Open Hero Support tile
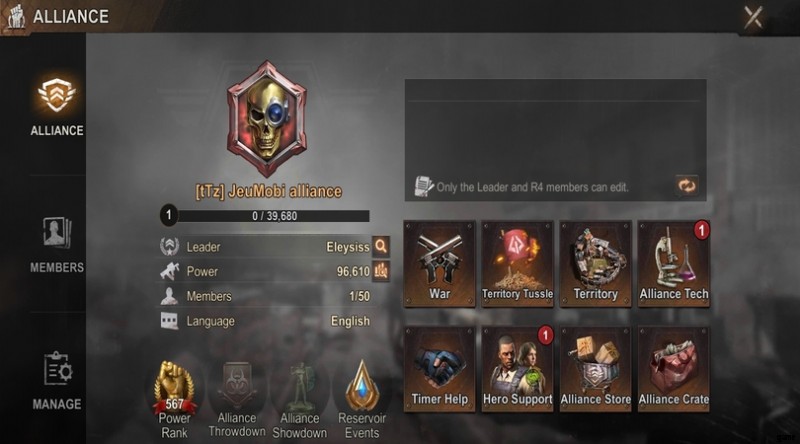This screenshot has width=800, height=444. pos(517,369)
